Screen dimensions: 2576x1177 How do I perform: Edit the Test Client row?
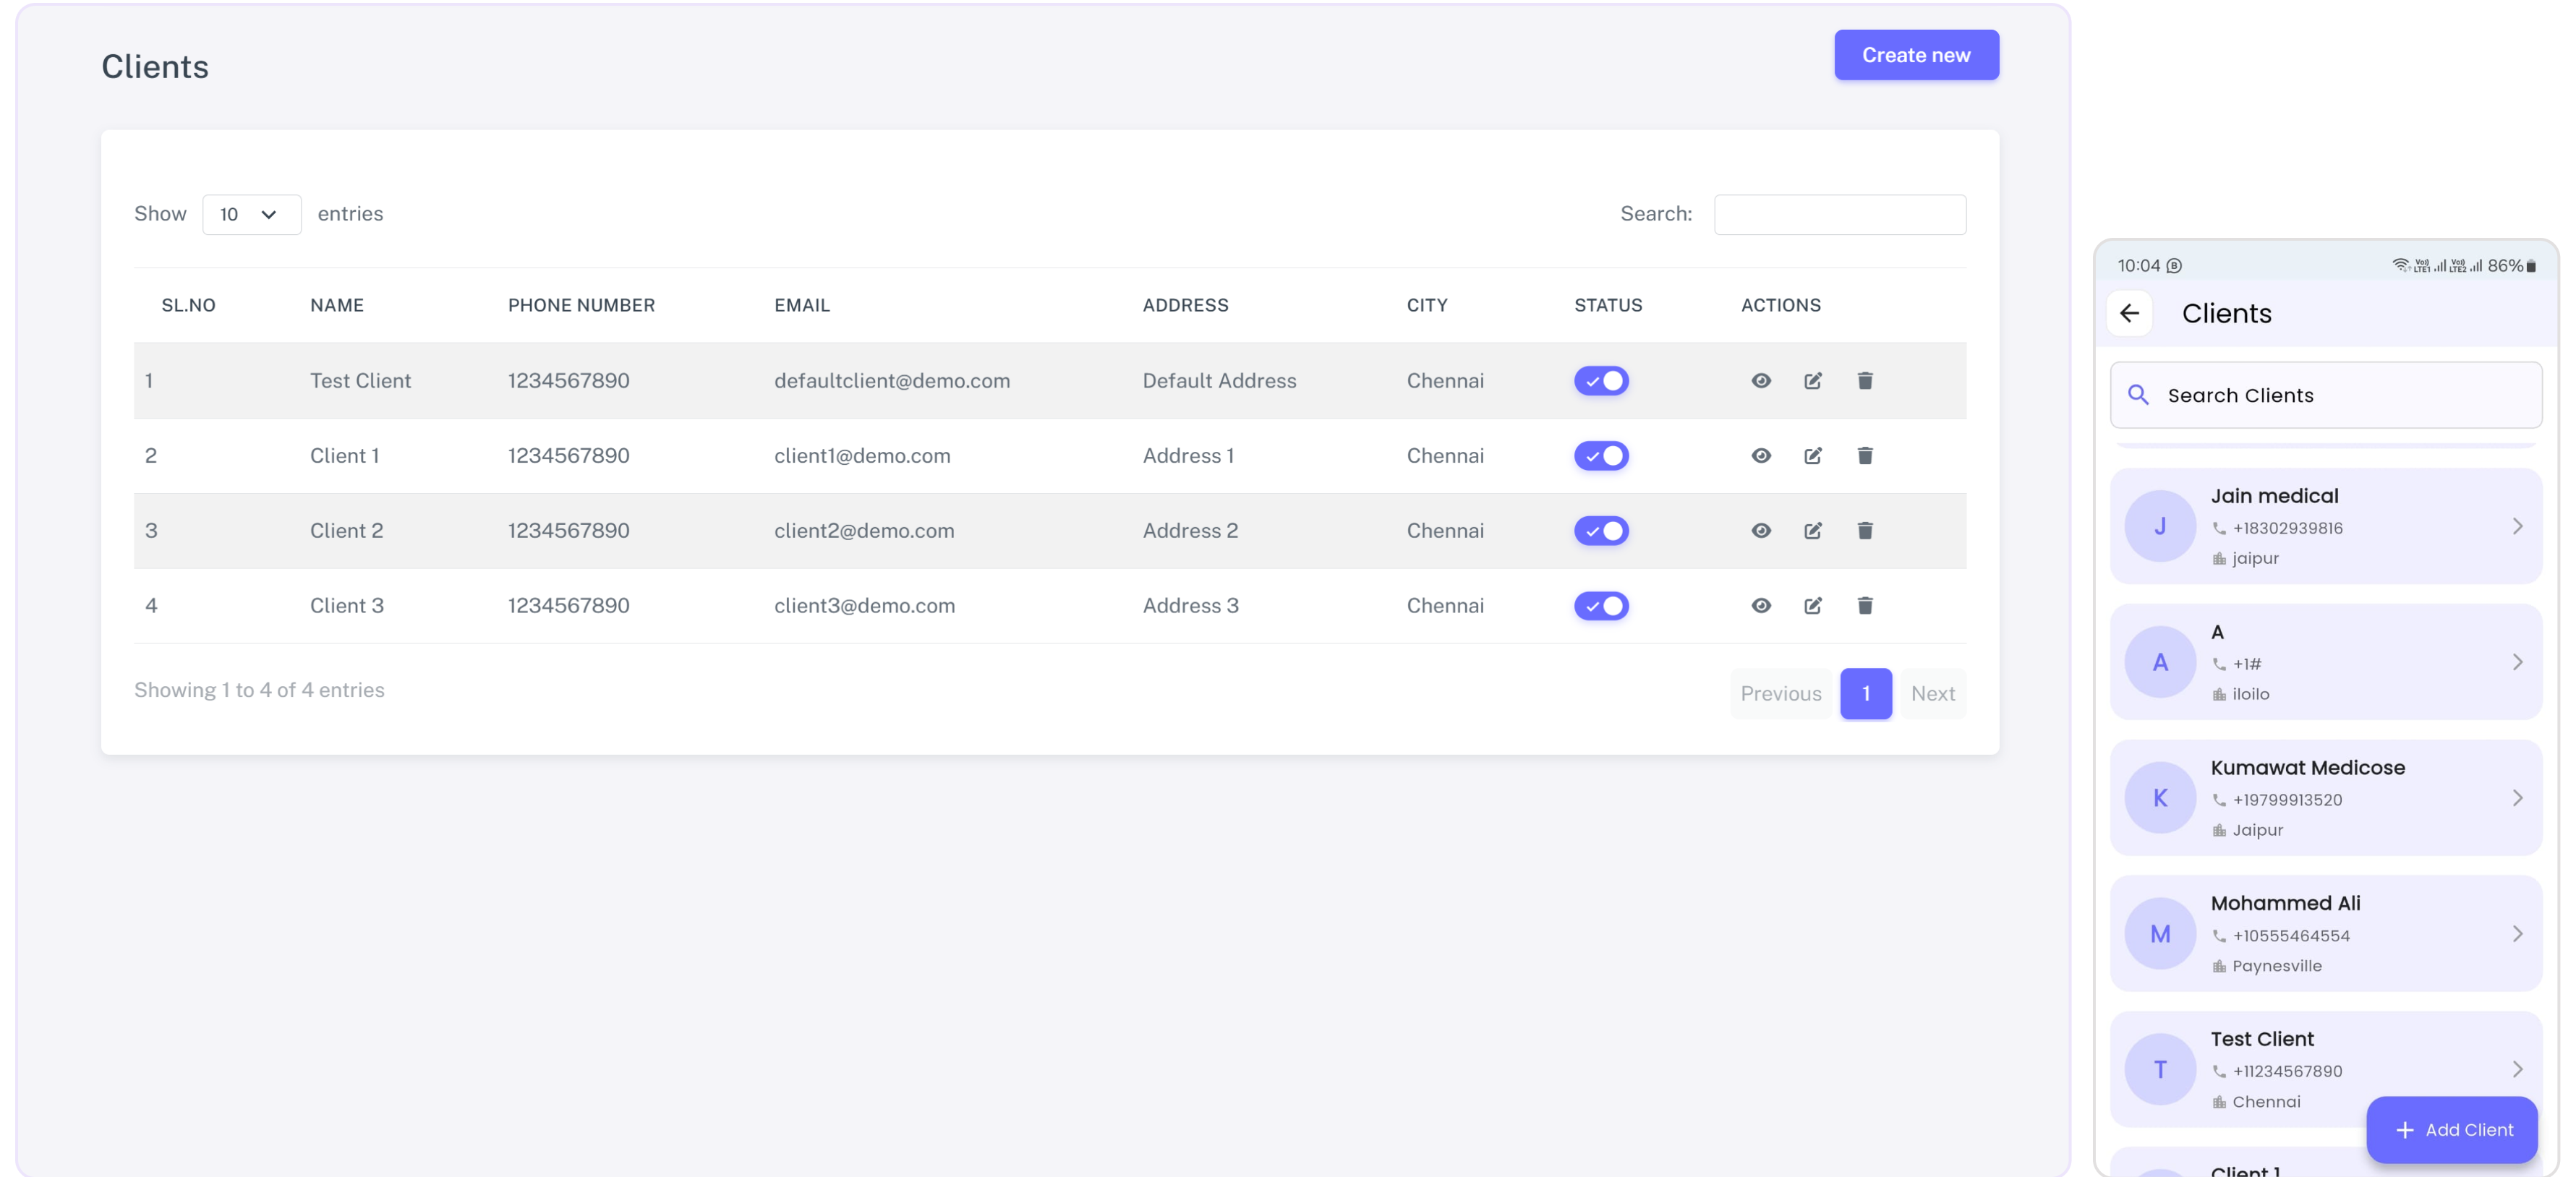click(x=1813, y=380)
